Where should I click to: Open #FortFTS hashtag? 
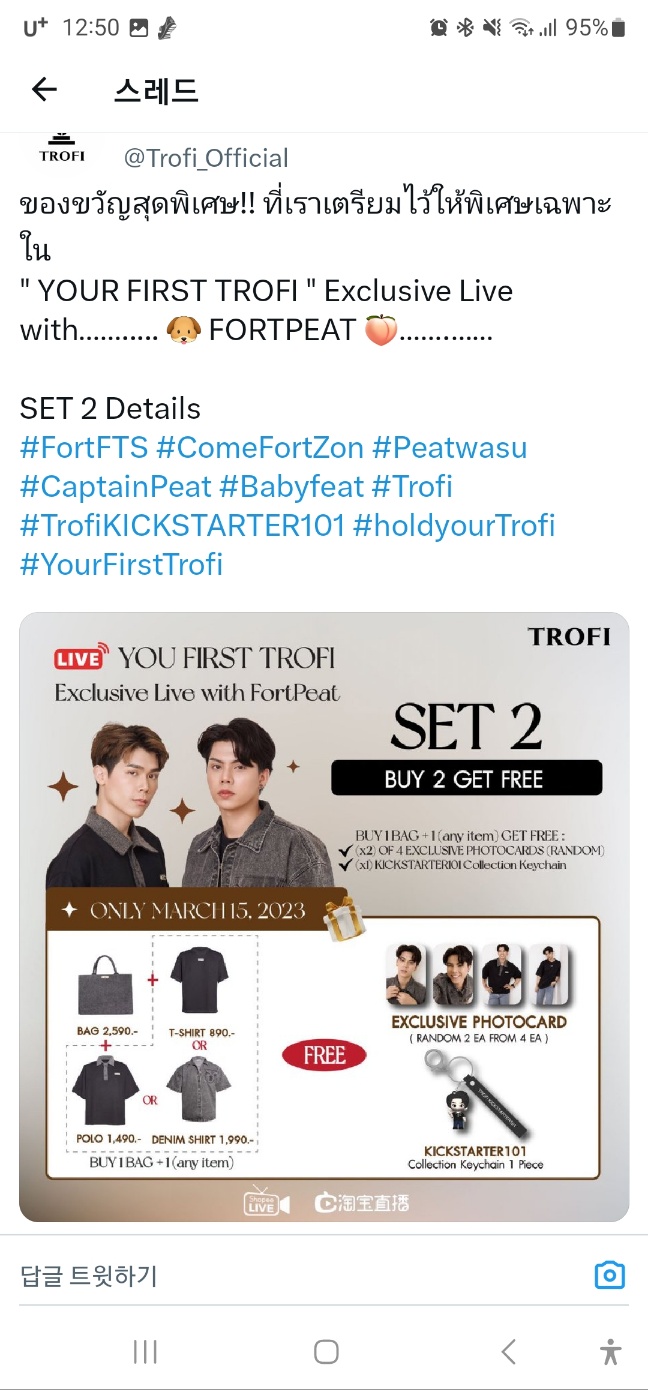(x=84, y=447)
